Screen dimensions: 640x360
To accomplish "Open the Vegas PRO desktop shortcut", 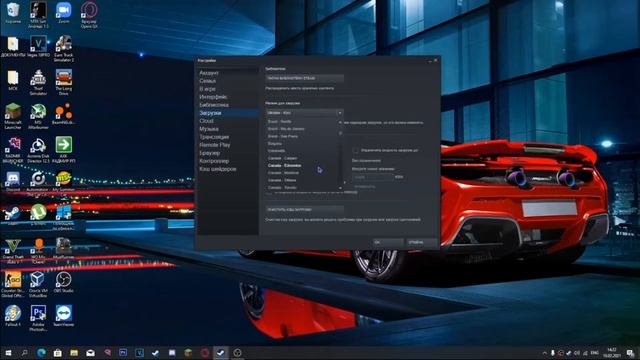I will pyautogui.click(x=38, y=47).
